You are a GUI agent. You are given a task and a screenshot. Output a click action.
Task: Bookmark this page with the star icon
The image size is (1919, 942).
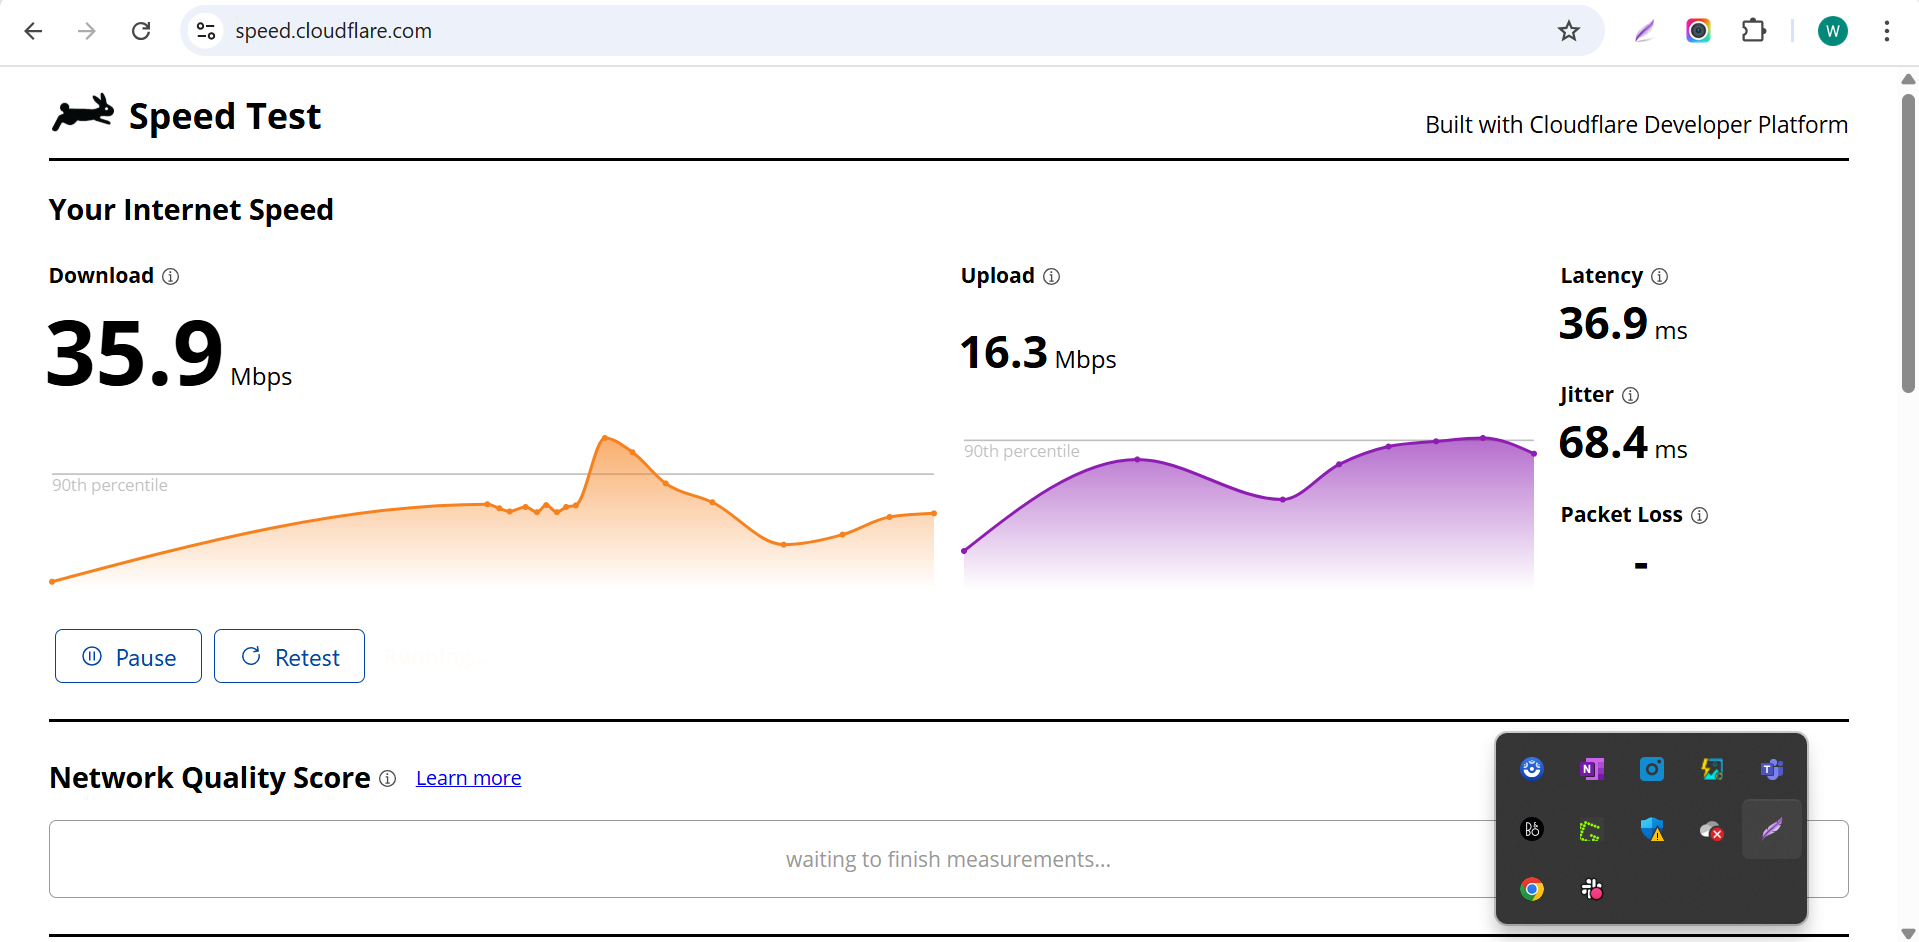click(1568, 31)
